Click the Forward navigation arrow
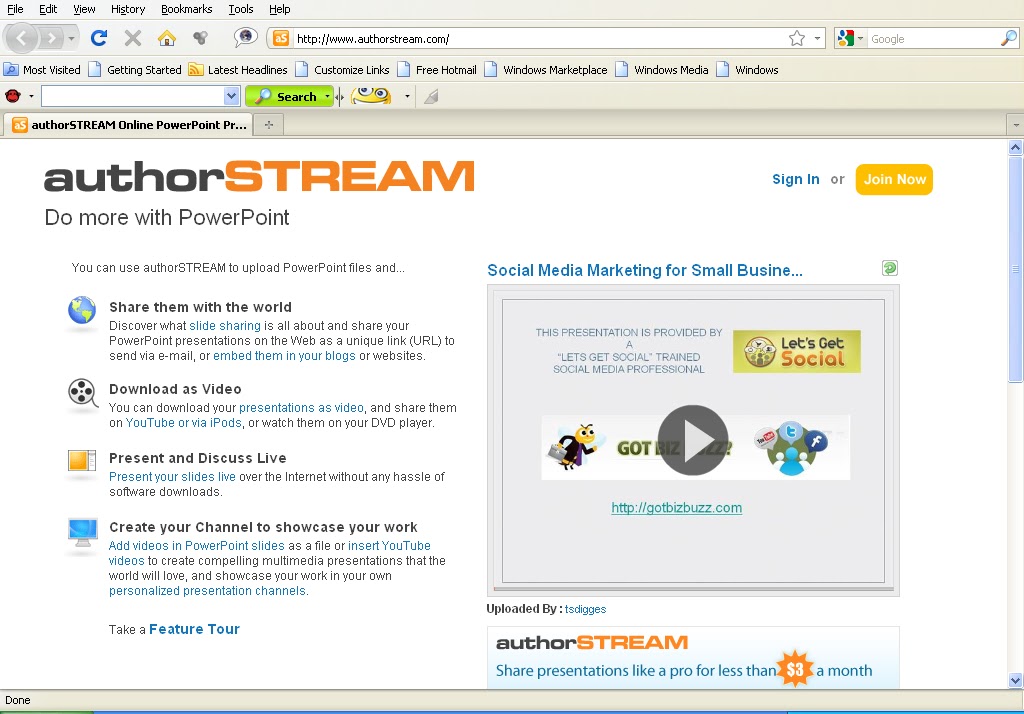This screenshot has width=1024, height=714. [x=51, y=39]
